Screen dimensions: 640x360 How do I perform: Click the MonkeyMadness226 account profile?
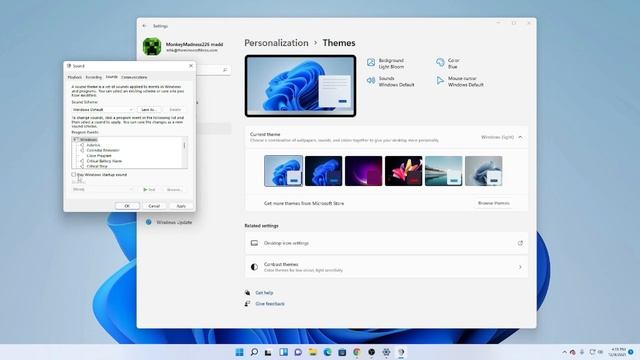pos(183,47)
